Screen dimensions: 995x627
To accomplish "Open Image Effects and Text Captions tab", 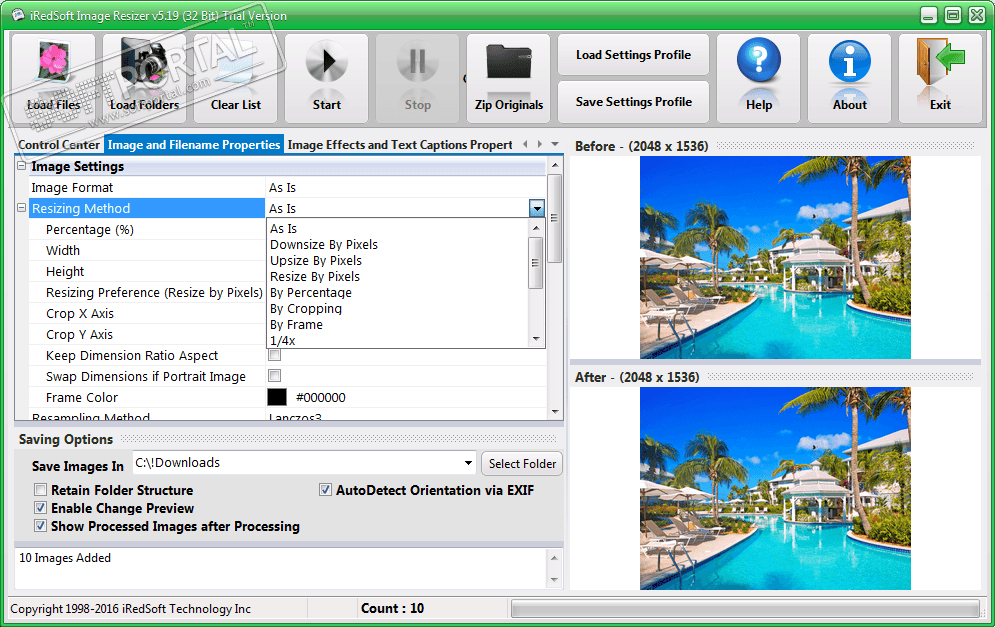I will (400, 145).
